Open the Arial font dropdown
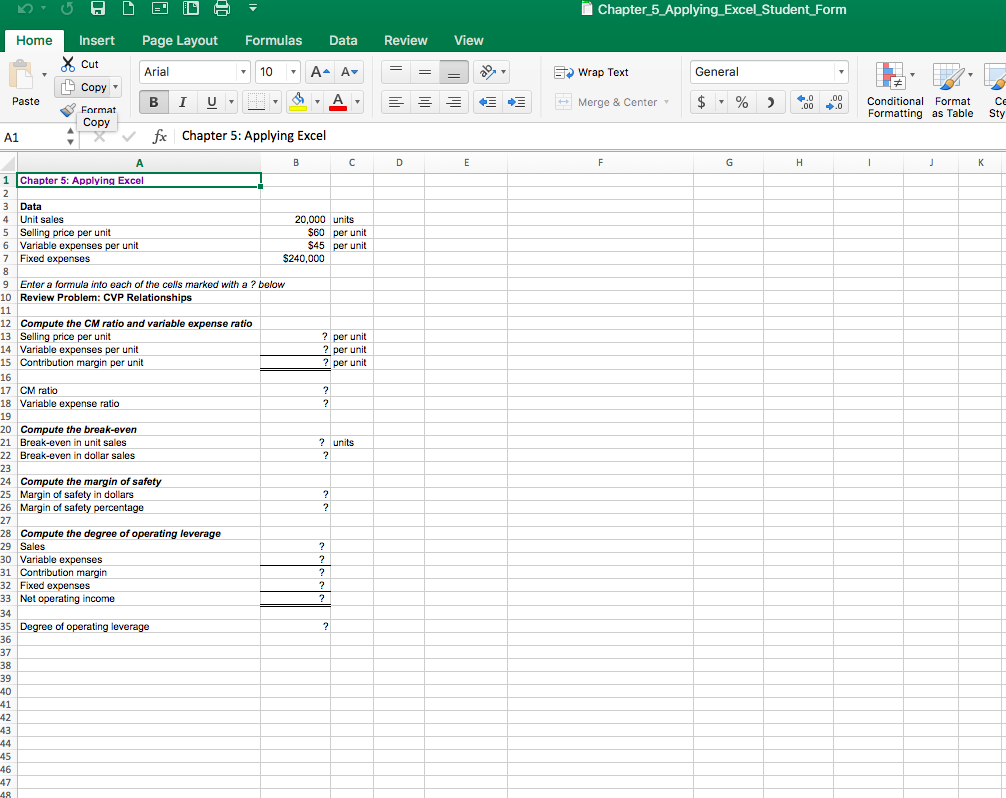 (x=243, y=71)
